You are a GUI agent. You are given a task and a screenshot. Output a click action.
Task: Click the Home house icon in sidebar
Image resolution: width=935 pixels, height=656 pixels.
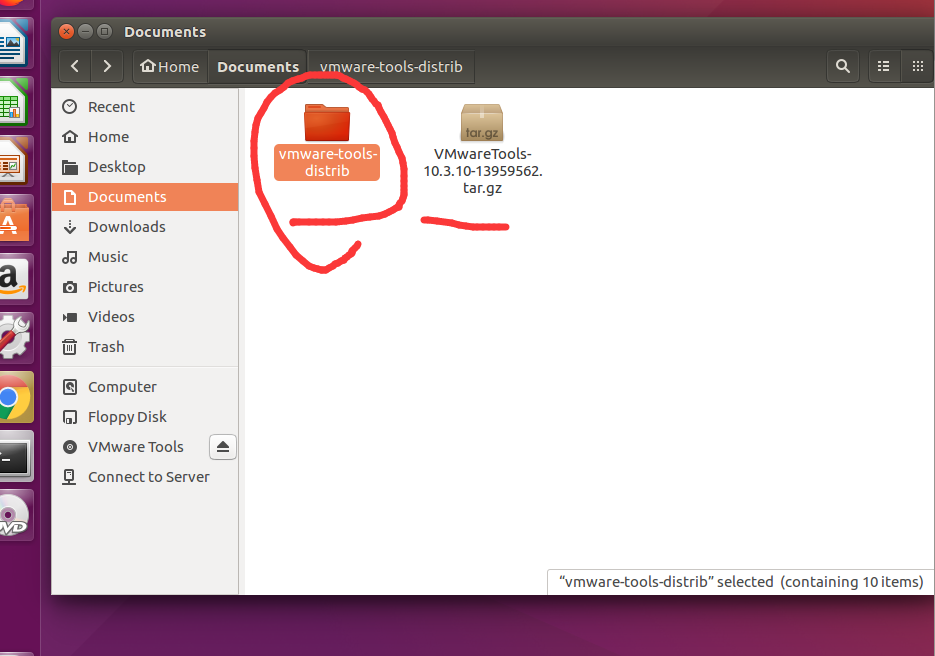tap(70, 137)
